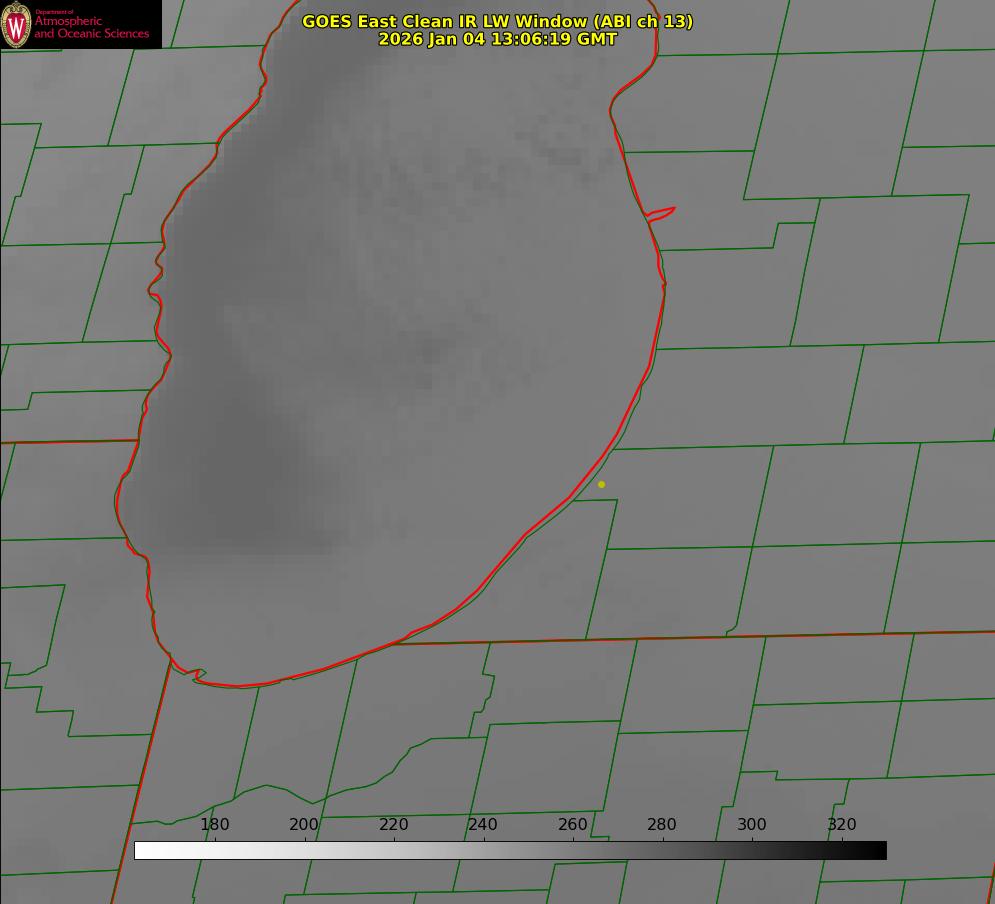Click the 2026 Jan 04 timestamp label

(x=497, y=39)
